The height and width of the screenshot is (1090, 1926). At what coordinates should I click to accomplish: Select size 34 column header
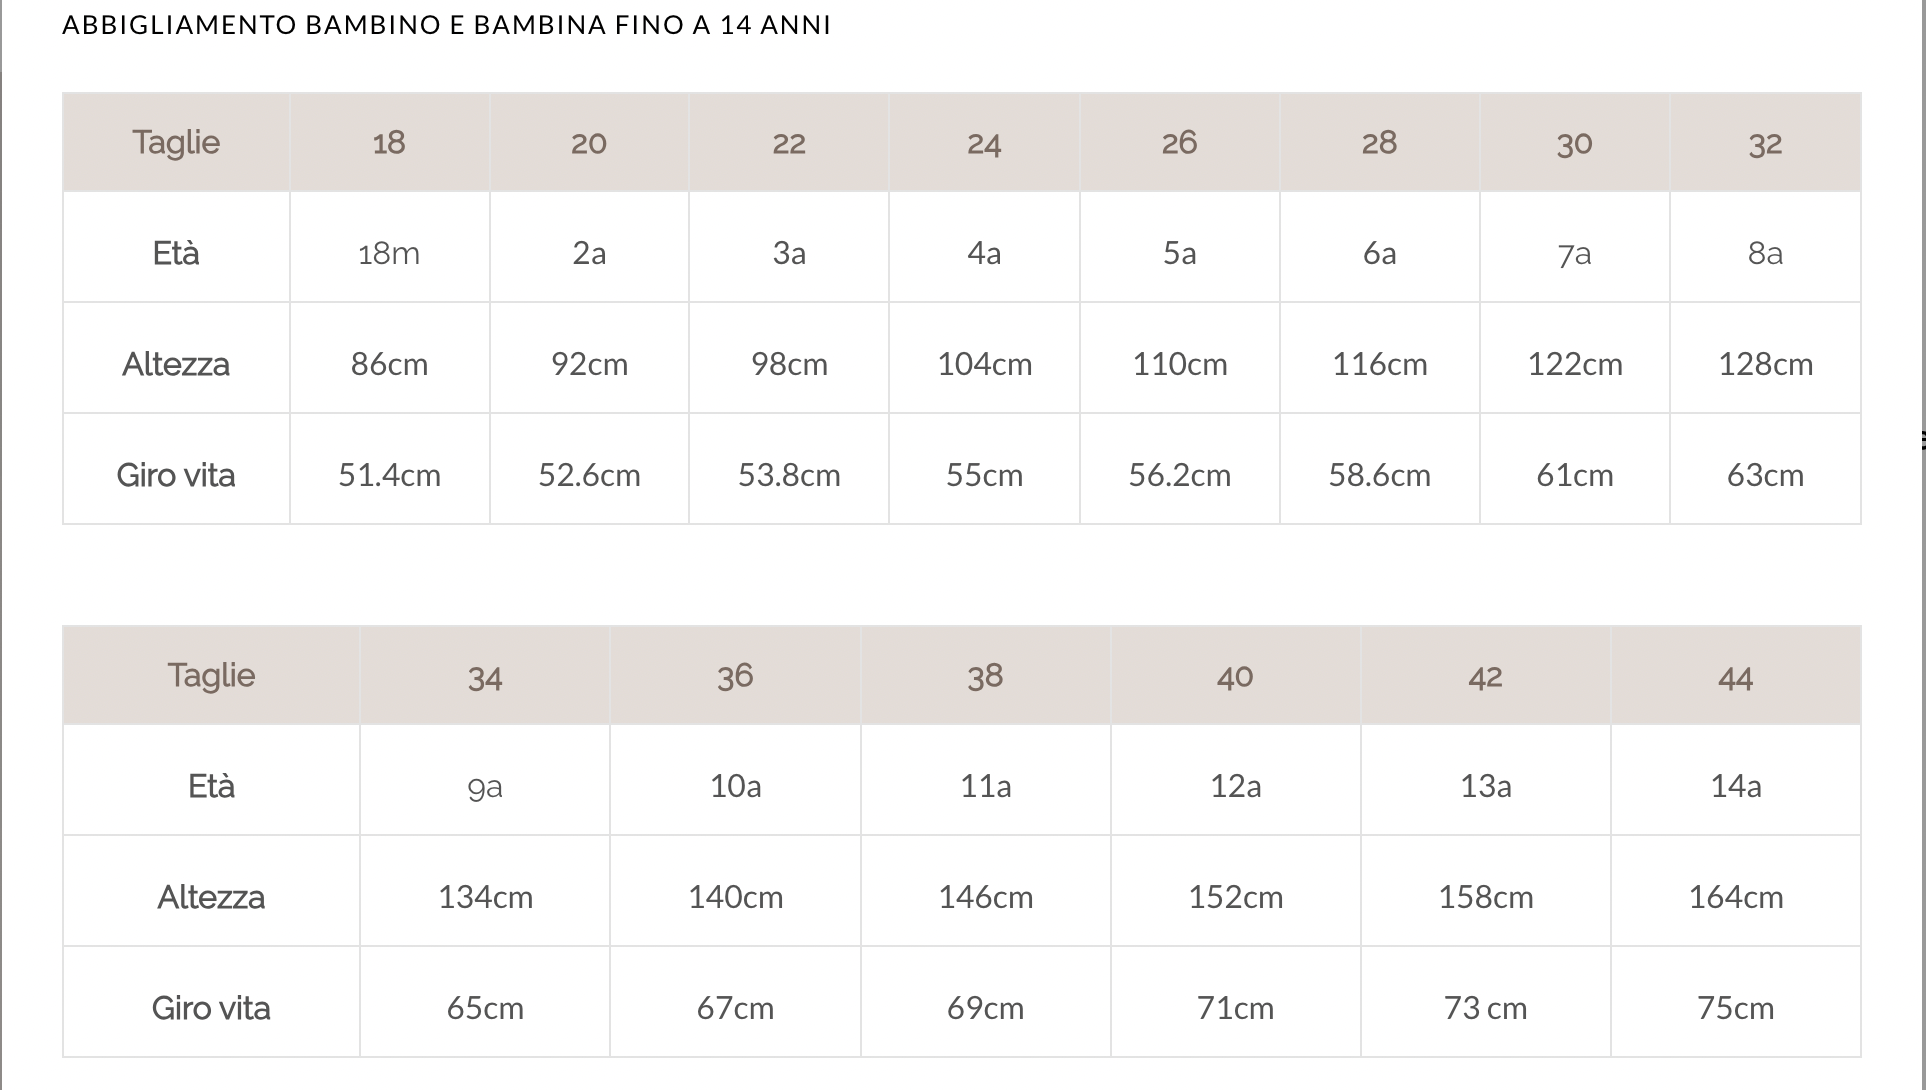[485, 678]
